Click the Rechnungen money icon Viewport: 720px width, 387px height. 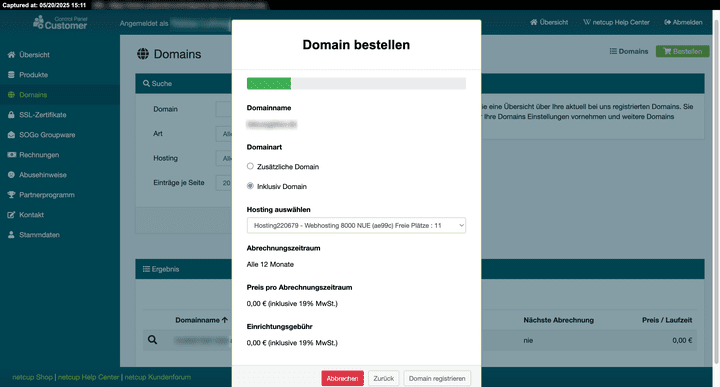[x=11, y=155]
